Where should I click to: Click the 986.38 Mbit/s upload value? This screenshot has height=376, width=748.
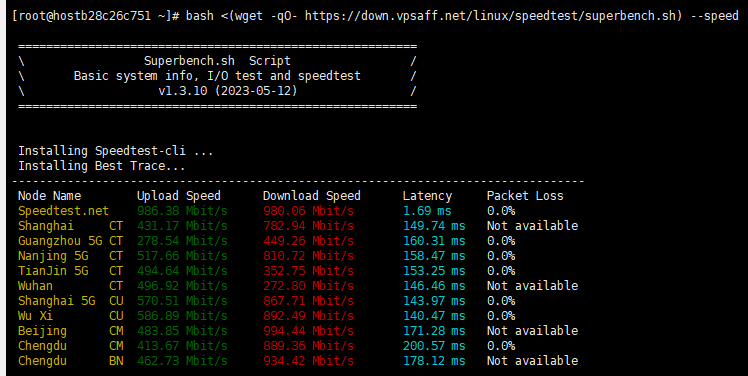(182, 211)
